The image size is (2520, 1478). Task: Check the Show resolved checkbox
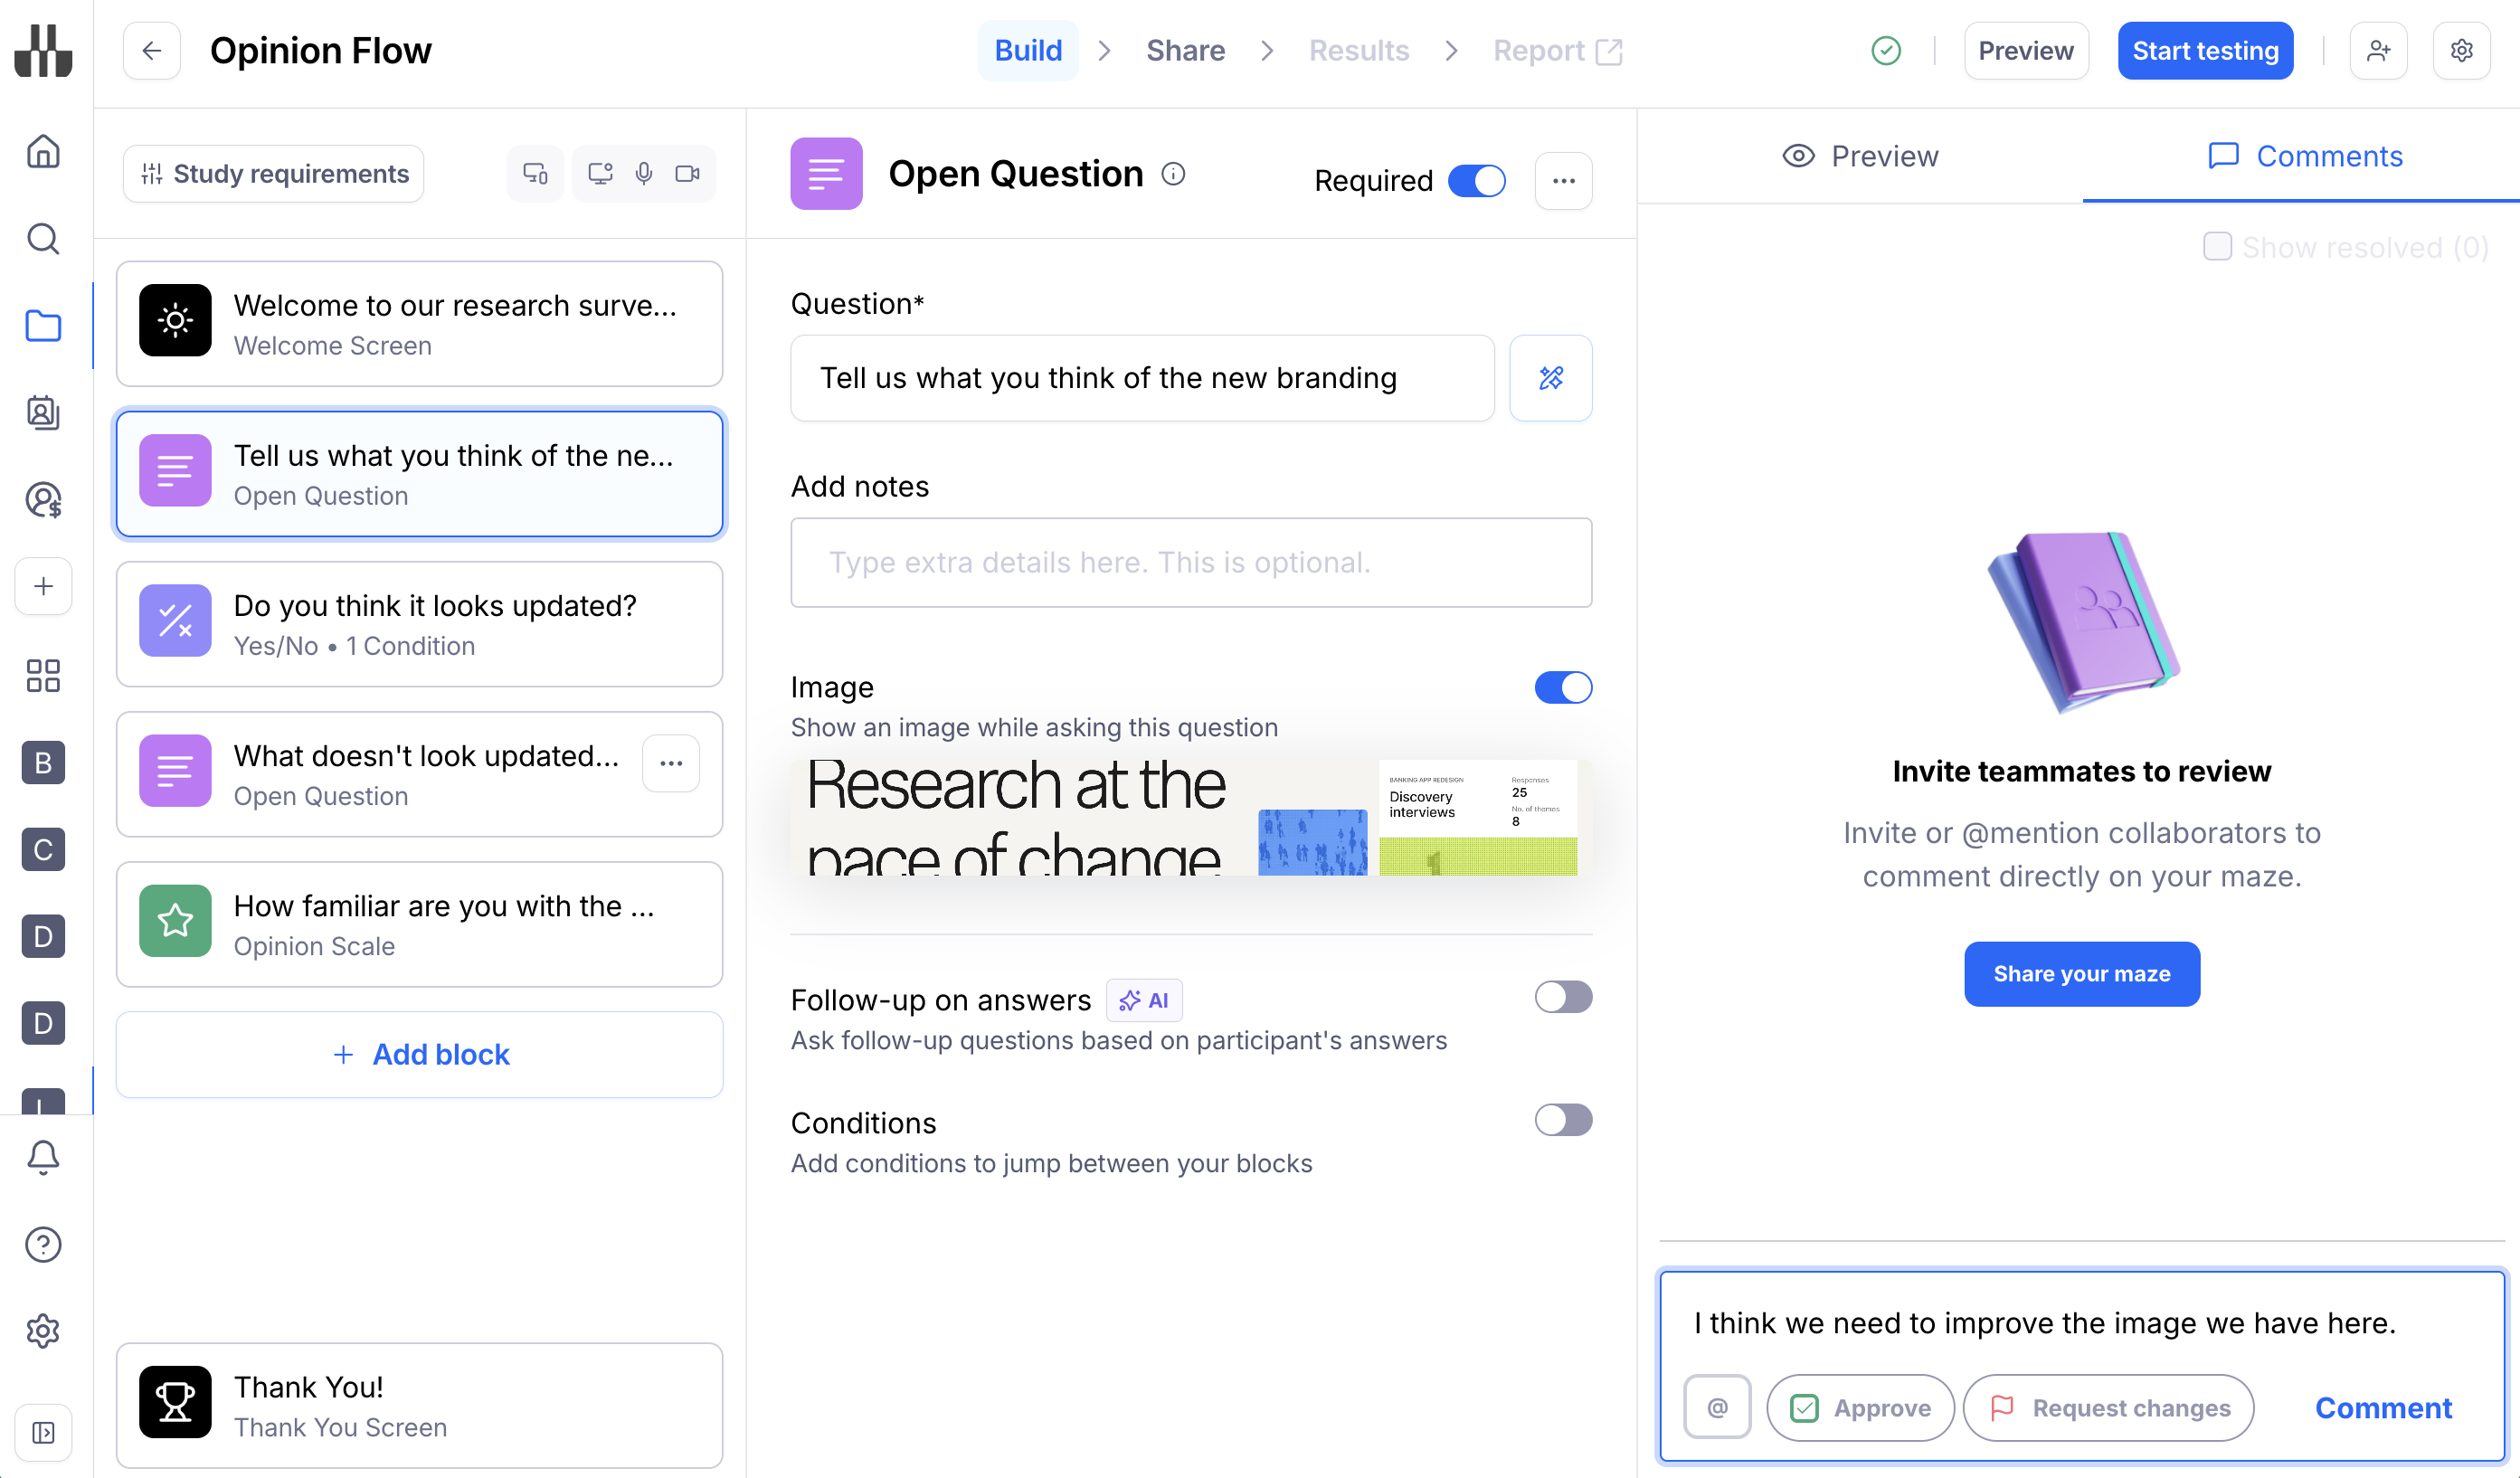click(x=2217, y=247)
